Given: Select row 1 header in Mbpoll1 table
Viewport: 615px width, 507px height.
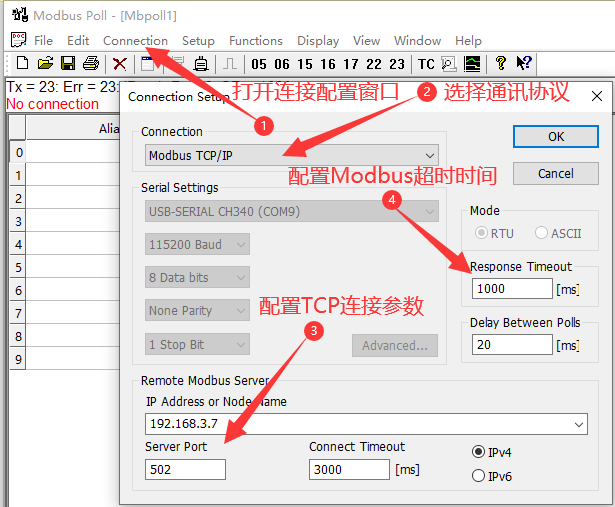Looking at the screenshot, I should pyautogui.click(x=18, y=175).
